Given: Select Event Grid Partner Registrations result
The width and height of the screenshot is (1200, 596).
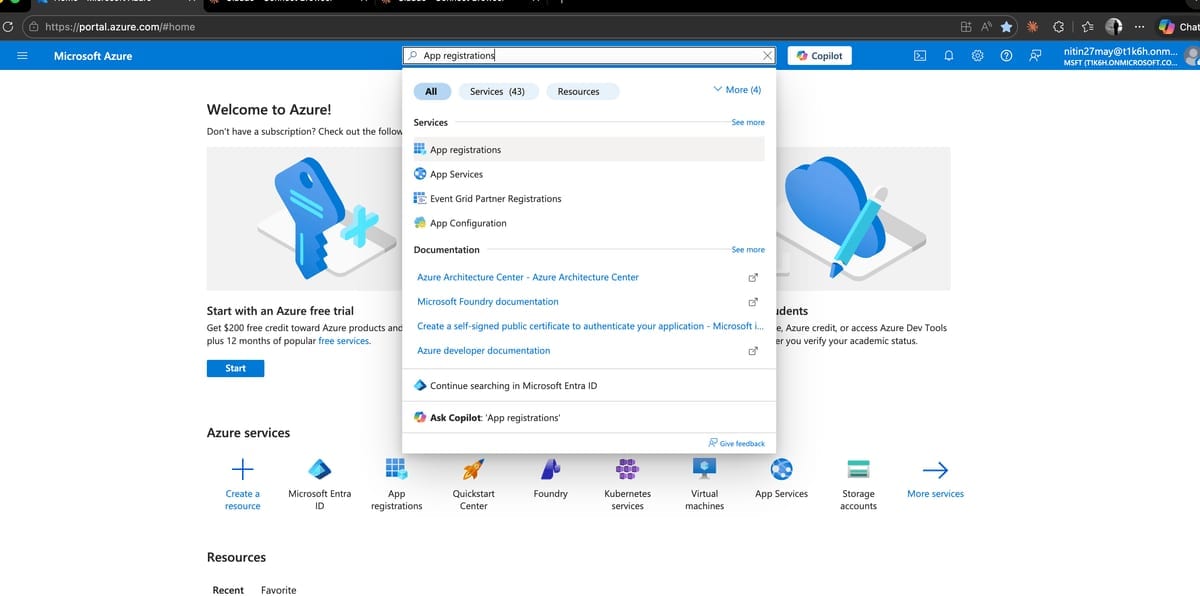Looking at the screenshot, I should pos(588,198).
